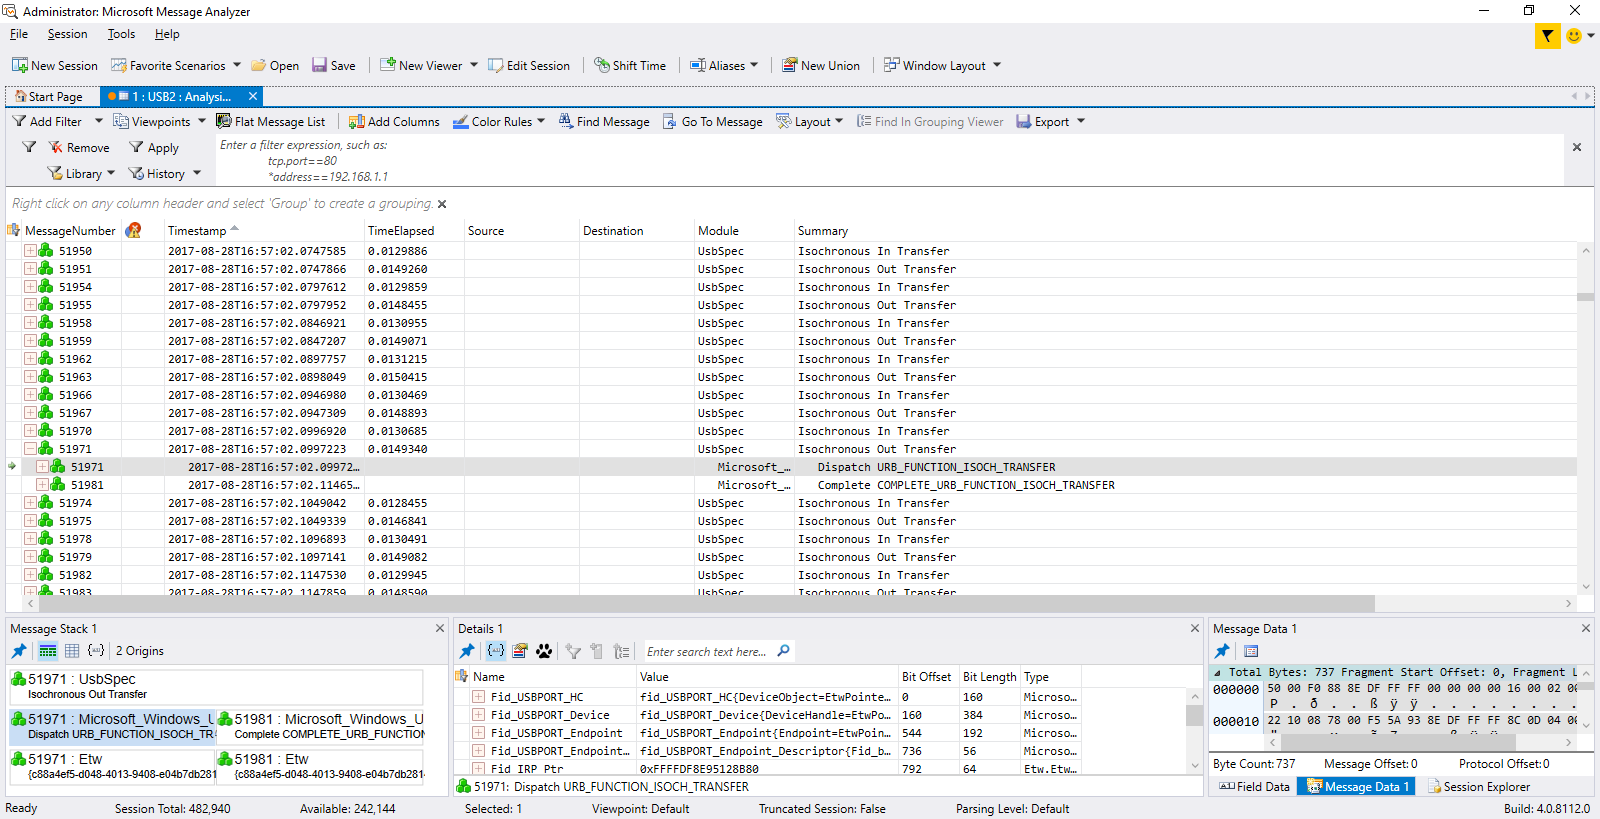This screenshot has height=819, width=1600.
Task: Click Shift Time toolbar icon
Action: (x=602, y=65)
